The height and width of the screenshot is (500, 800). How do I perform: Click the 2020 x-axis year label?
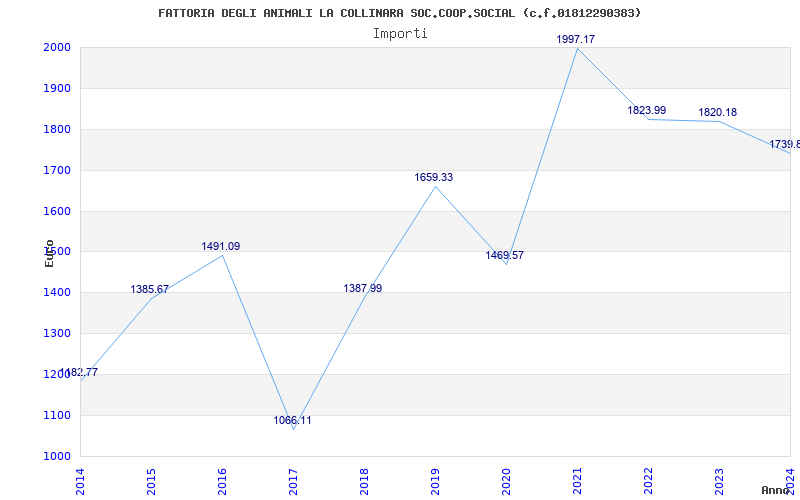506,481
